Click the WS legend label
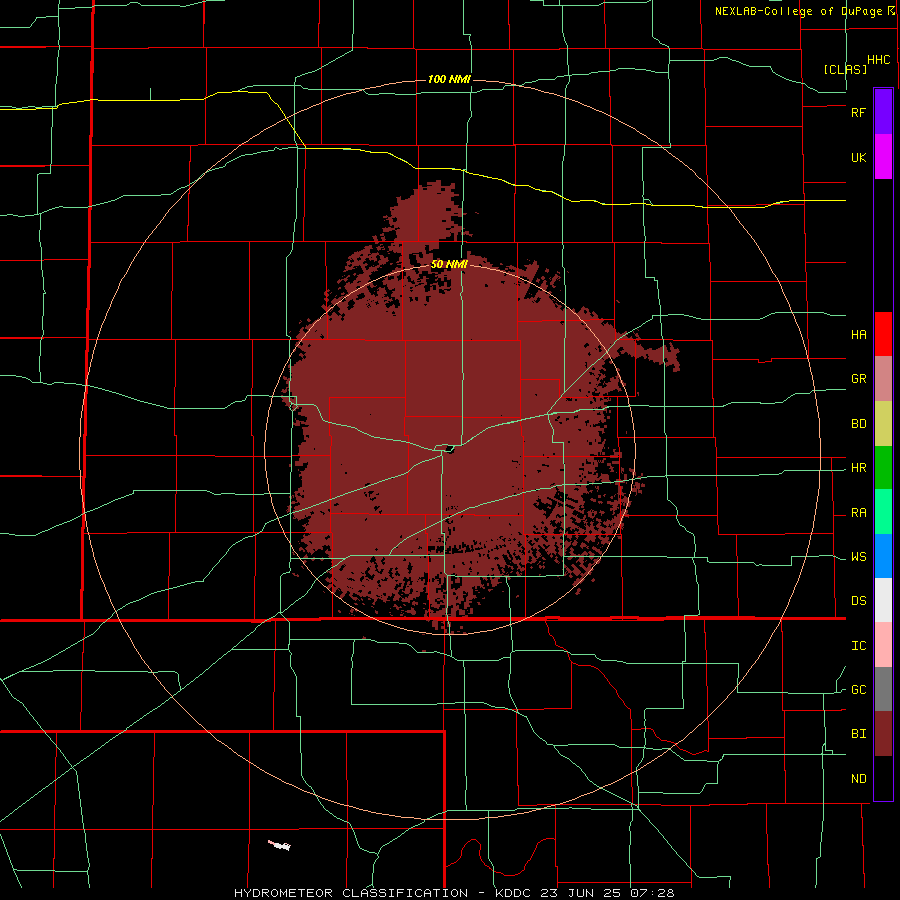Screen dimensions: 900x900 point(858,557)
